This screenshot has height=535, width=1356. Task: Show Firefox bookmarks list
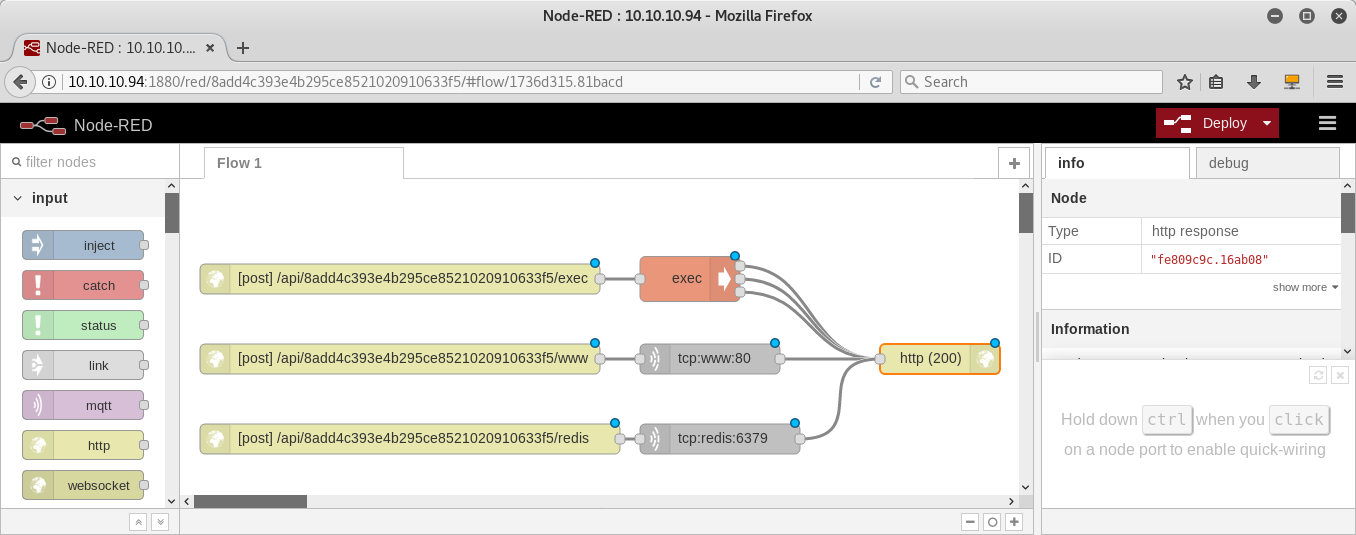[1217, 82]
